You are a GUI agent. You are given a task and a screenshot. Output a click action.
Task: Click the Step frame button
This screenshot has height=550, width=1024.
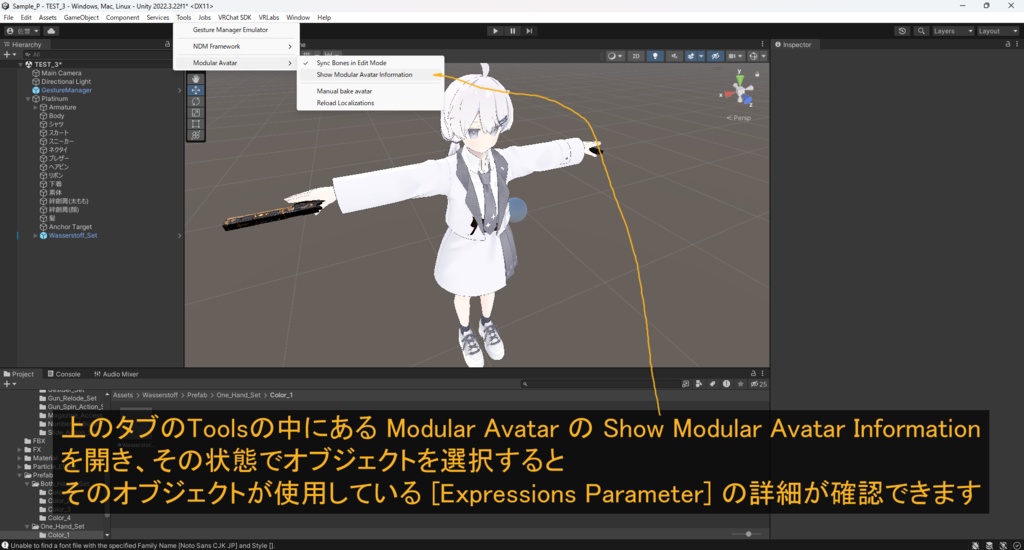(x=529, y=31)
